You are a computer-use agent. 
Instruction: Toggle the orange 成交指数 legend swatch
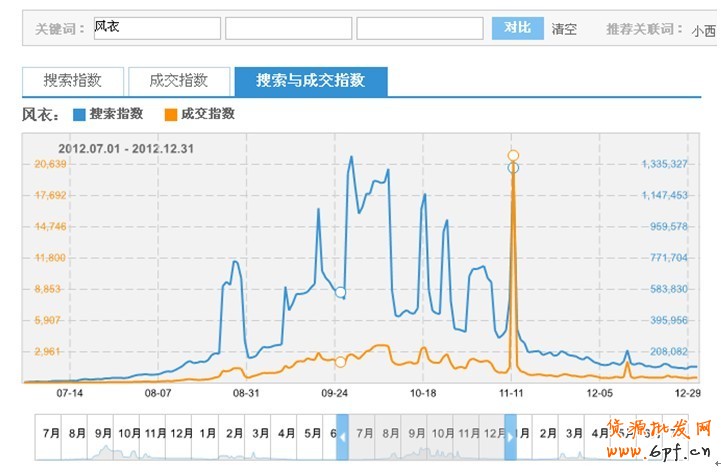coord(171,114)
